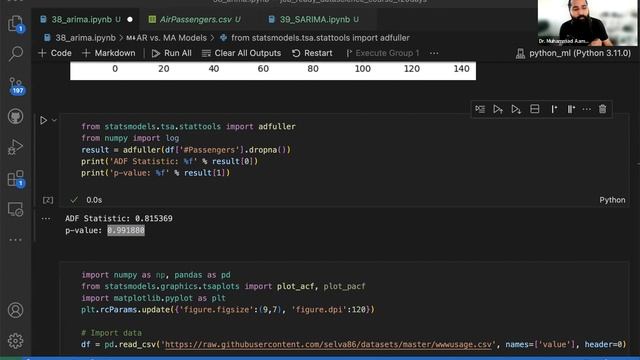Click Run All in notebook toolbar
The image size is (640, 360).
click(x=171, y=53)
